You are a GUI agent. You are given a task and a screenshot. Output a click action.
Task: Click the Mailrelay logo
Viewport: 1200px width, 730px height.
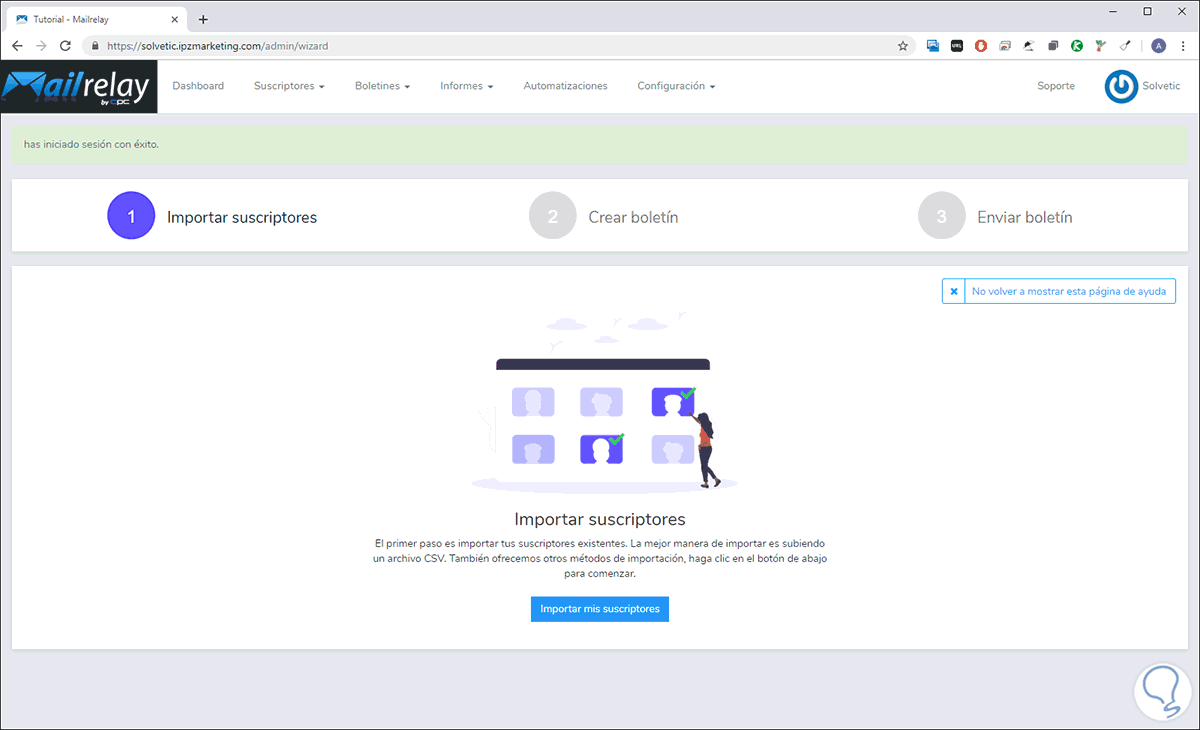pos(78,86)
